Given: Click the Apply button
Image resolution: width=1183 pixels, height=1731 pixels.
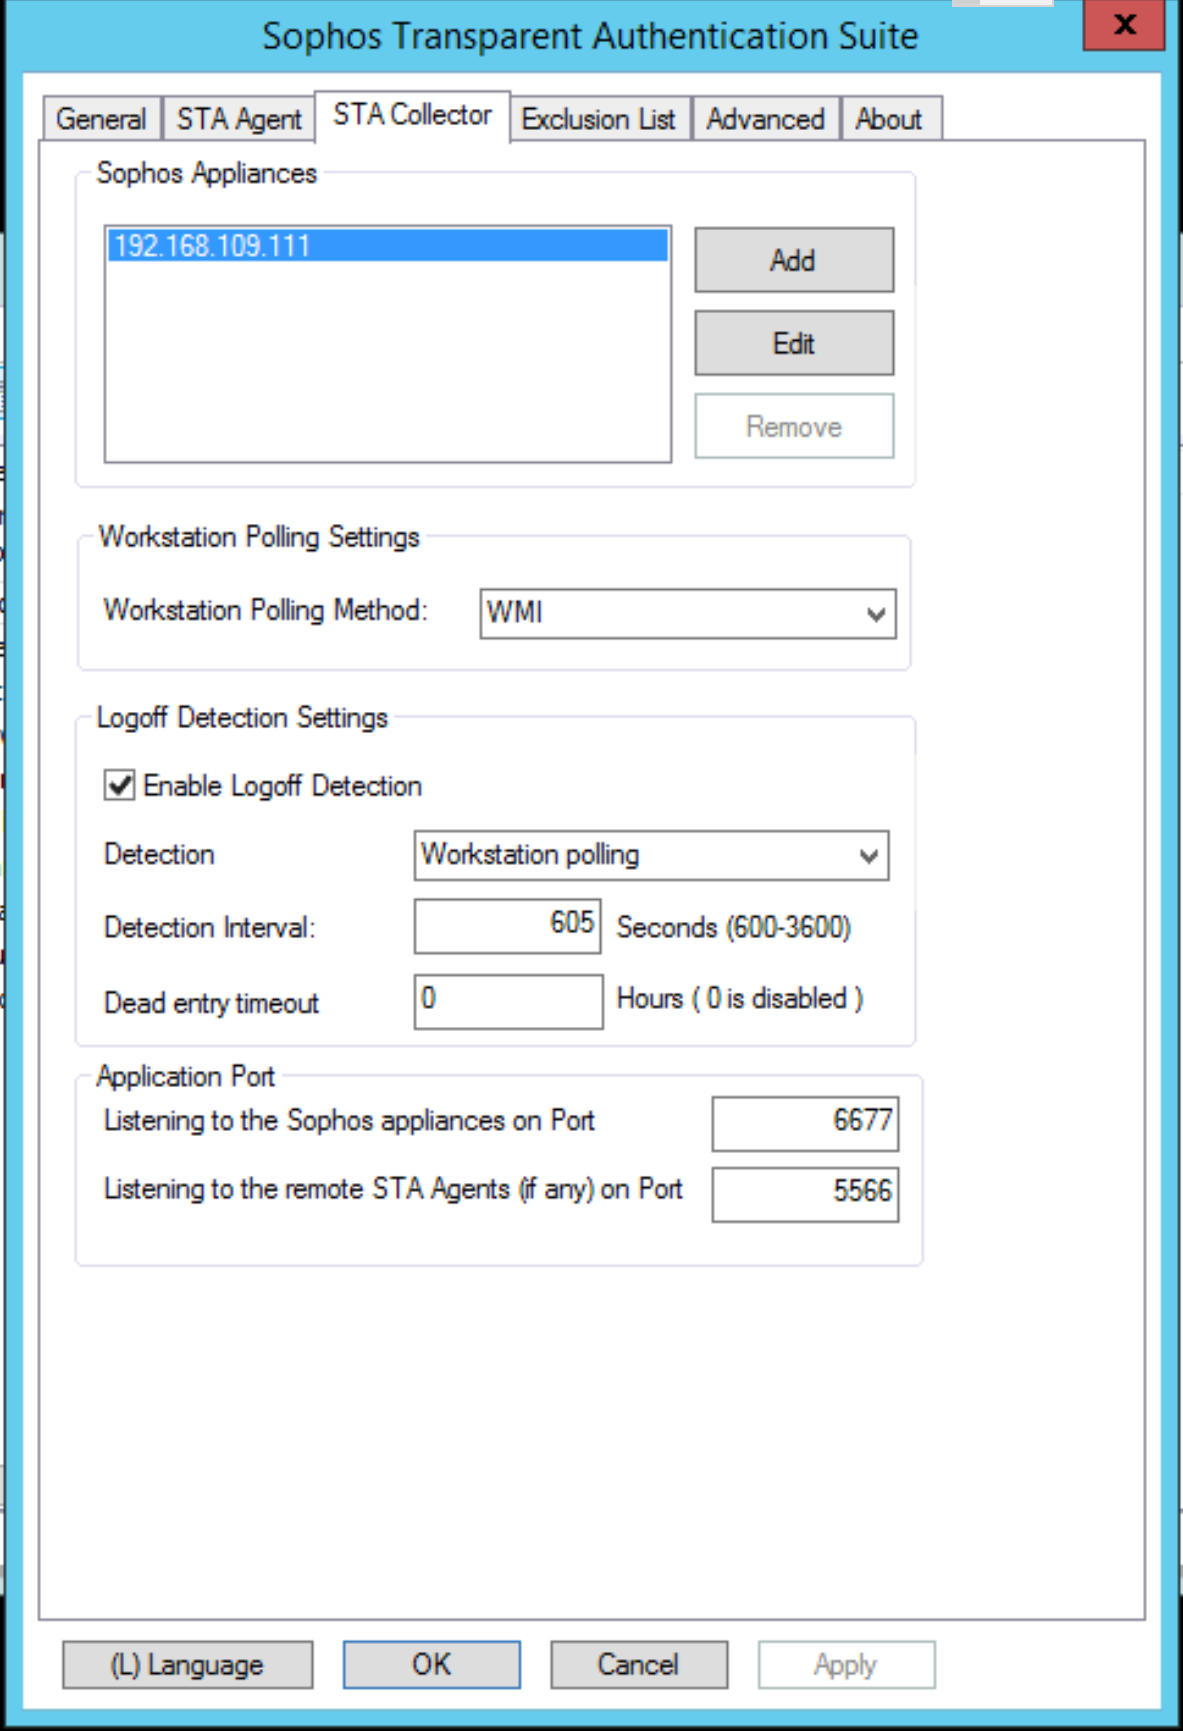Looking at the screenshot, I should (x=846, y=1665).
